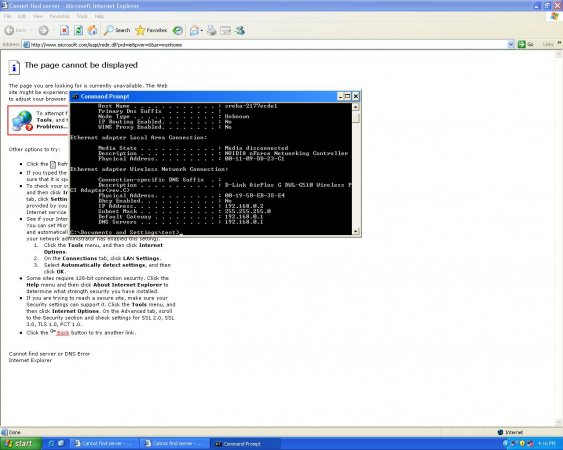
Task: Click the Internet zone globe in status bar
Action: click(x=501, y=432)
